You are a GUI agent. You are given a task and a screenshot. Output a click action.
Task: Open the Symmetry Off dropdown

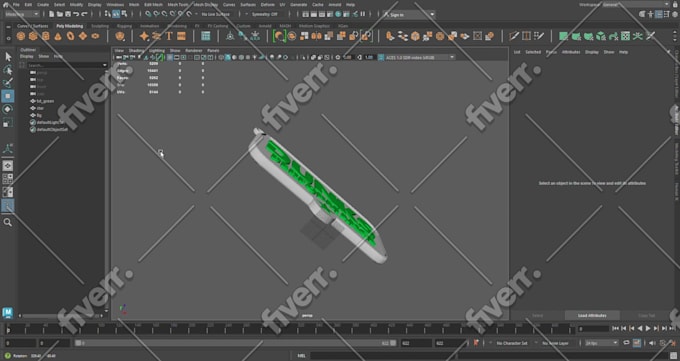click(265, 14)
